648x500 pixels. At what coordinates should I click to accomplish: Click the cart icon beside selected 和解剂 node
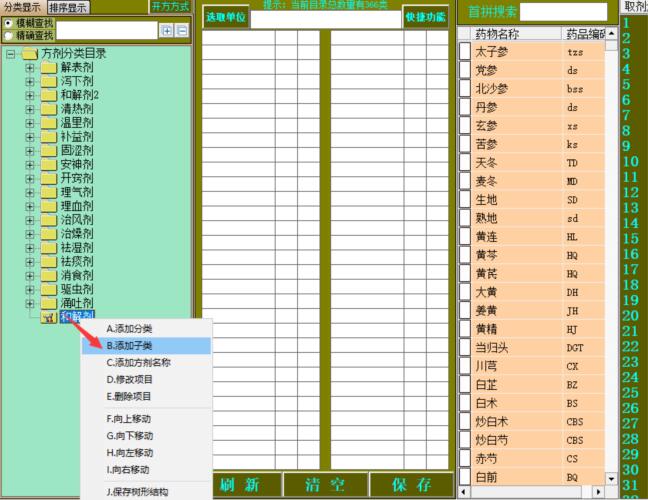pyautogui.click(x=47, y=318)
